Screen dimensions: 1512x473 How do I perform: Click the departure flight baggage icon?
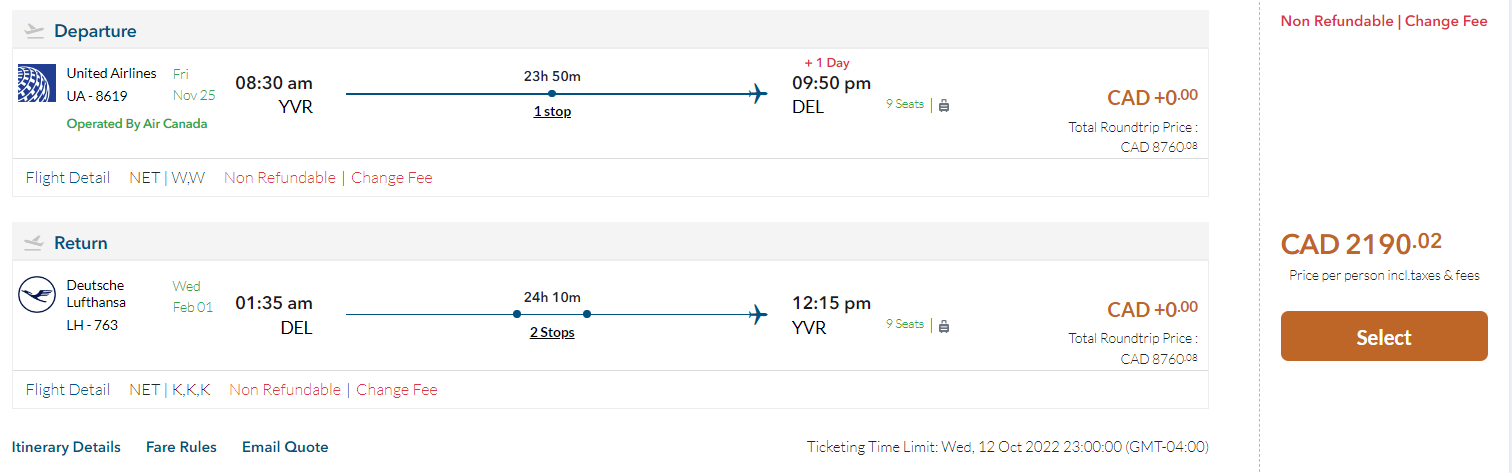coord(944,105)
